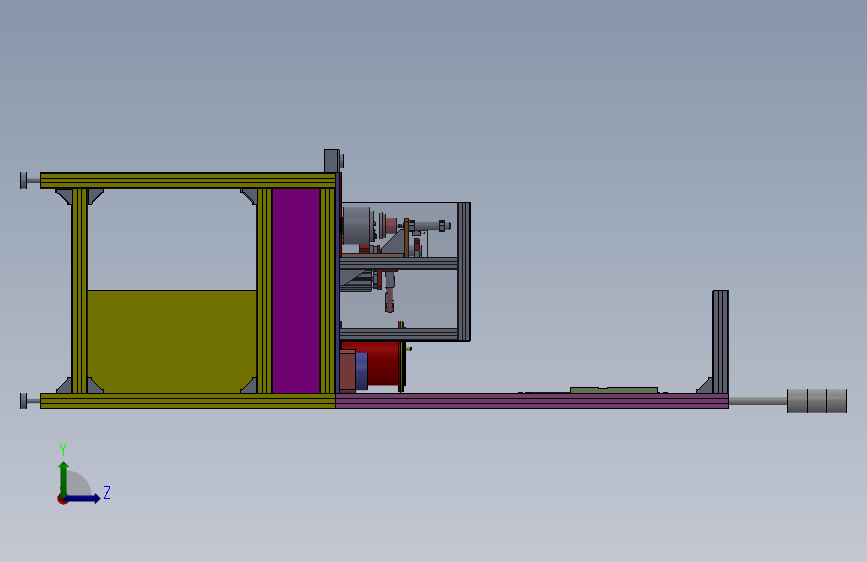Click the blue Z axis arrow of the triad
This screenshot has width=867, height=562.
pyautogui.click(x=83, y=498)
